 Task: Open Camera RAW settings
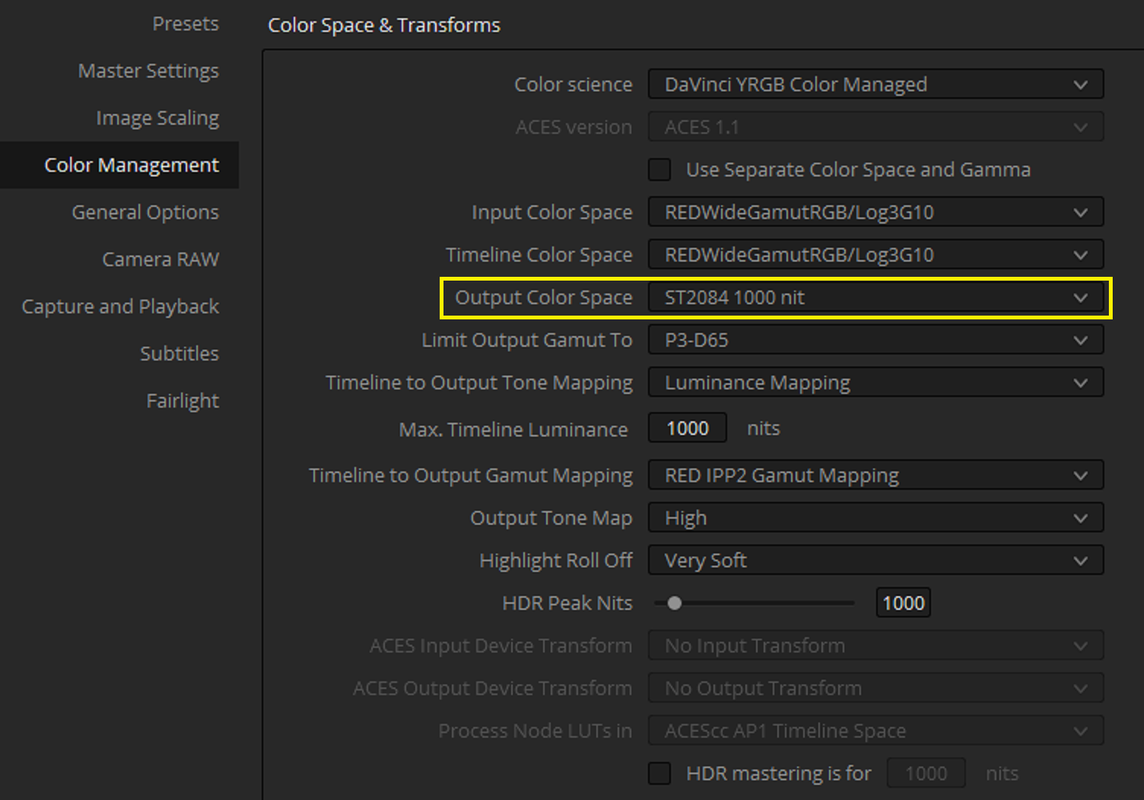coord(161,259)
